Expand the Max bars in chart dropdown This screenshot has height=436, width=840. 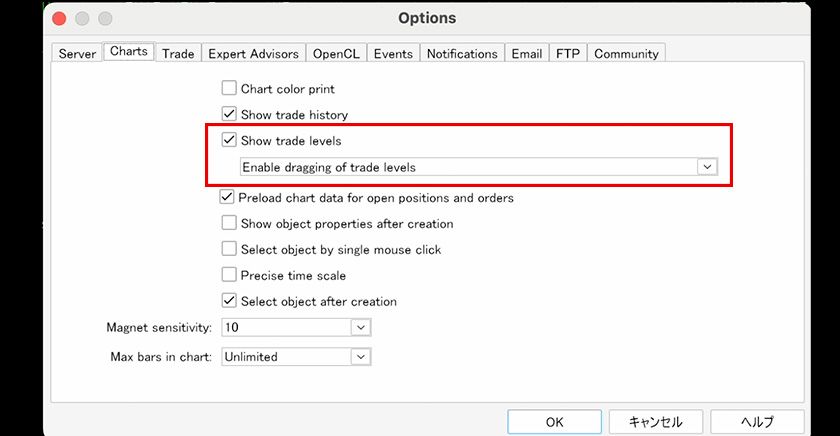[361, 356]
